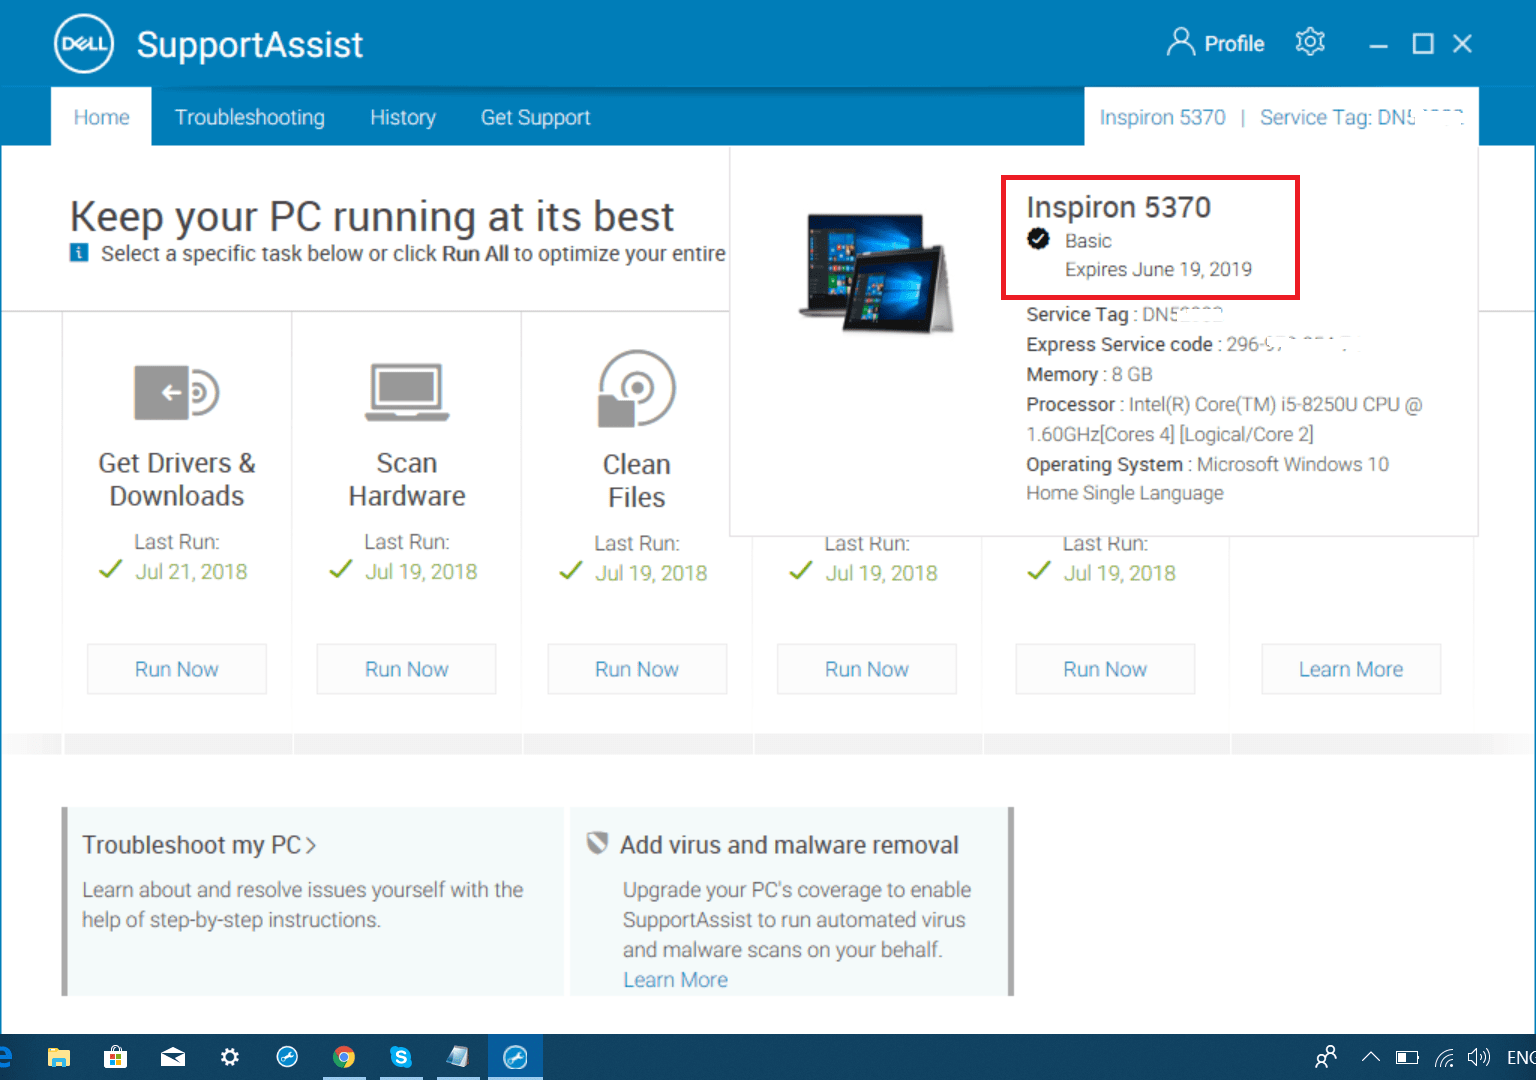Open the notepad app icon beside Skype
1536x1080 pixels.
tap(458, 1057)
